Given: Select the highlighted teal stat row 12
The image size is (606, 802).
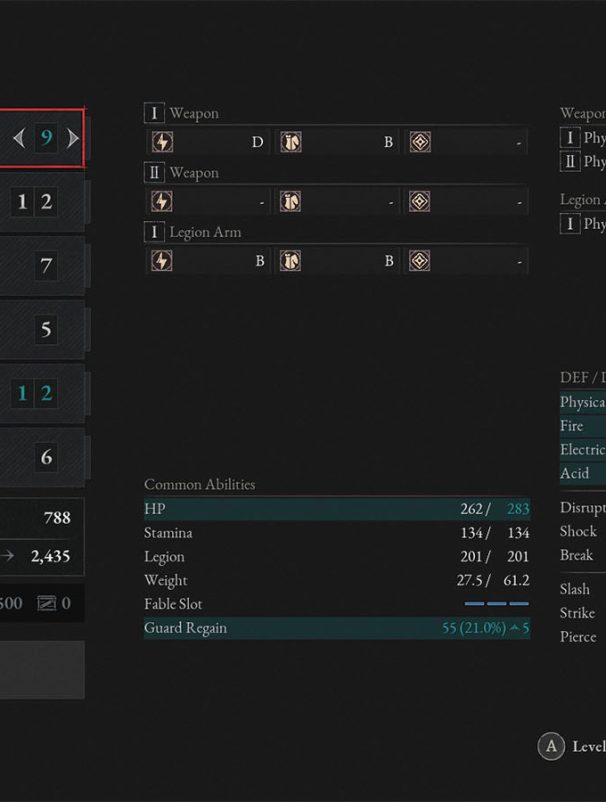Looking at the screenshot, I should click(x=42, y=393).
